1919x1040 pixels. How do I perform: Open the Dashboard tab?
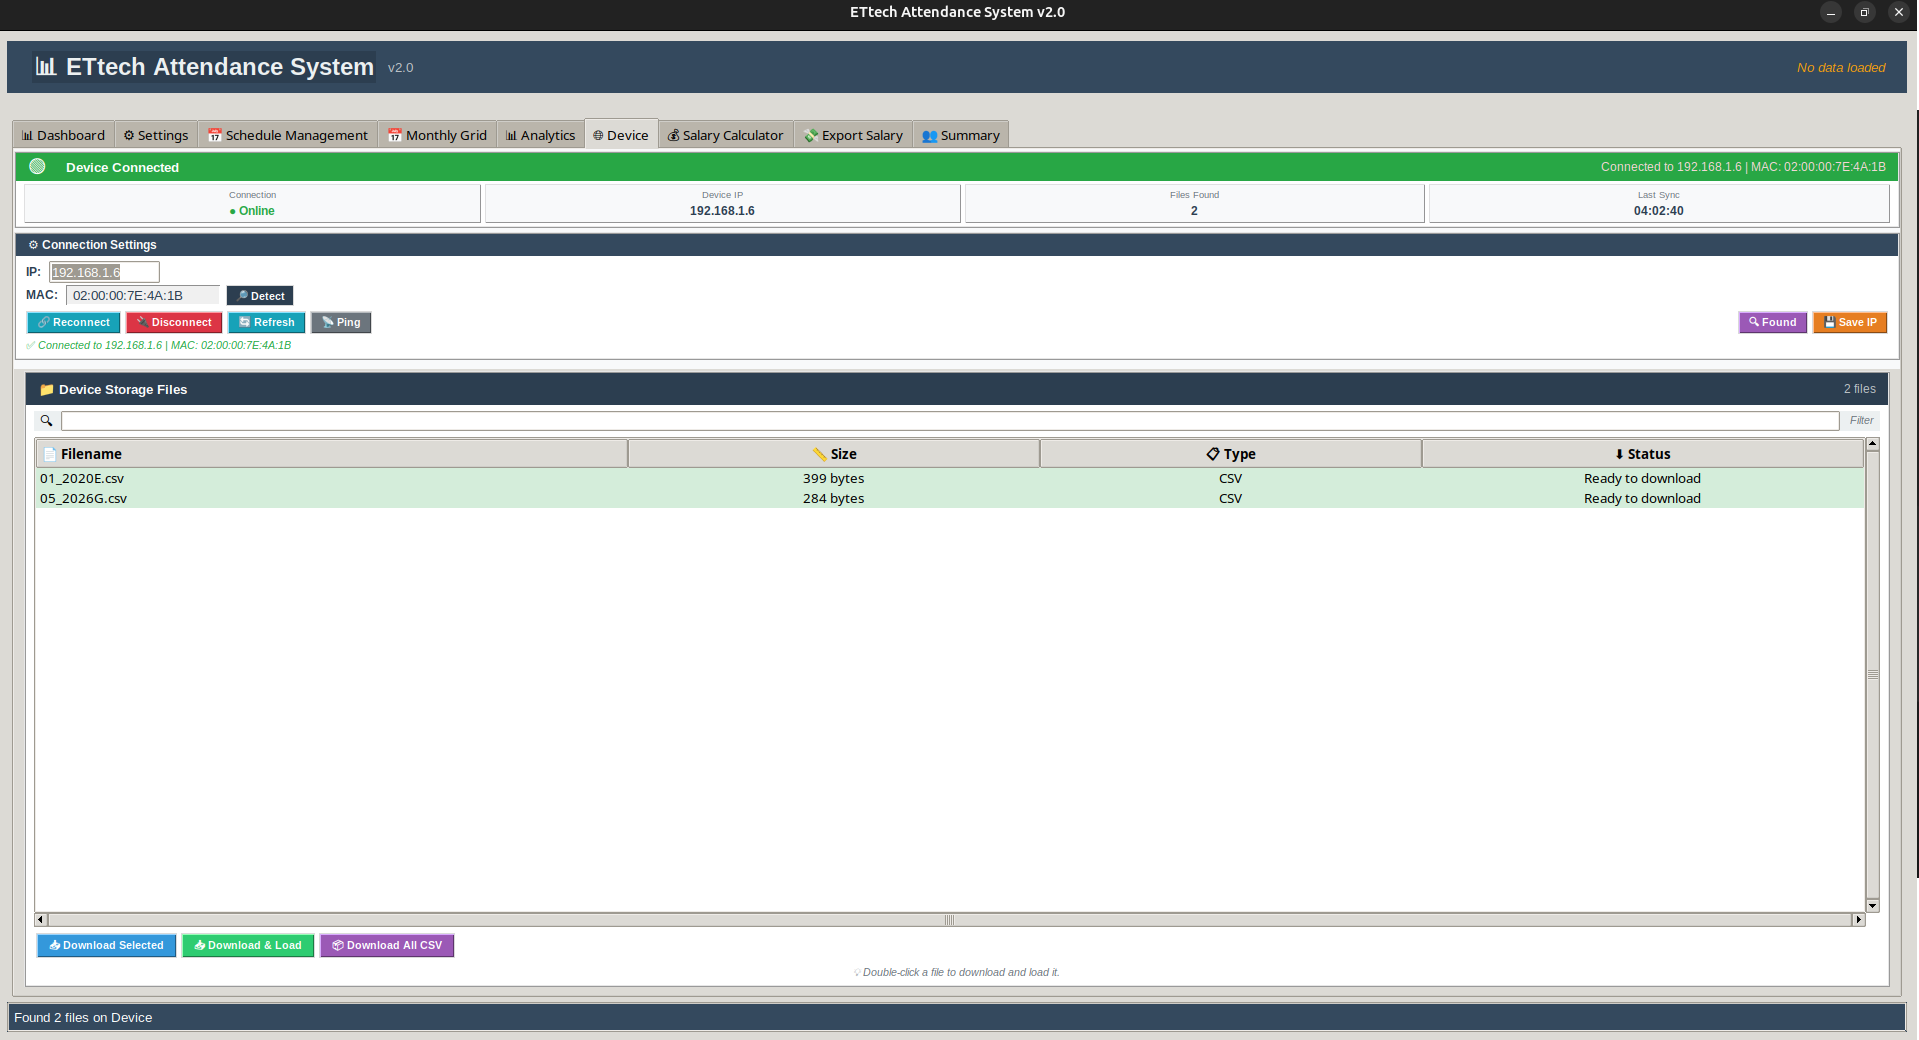point(64,135)
